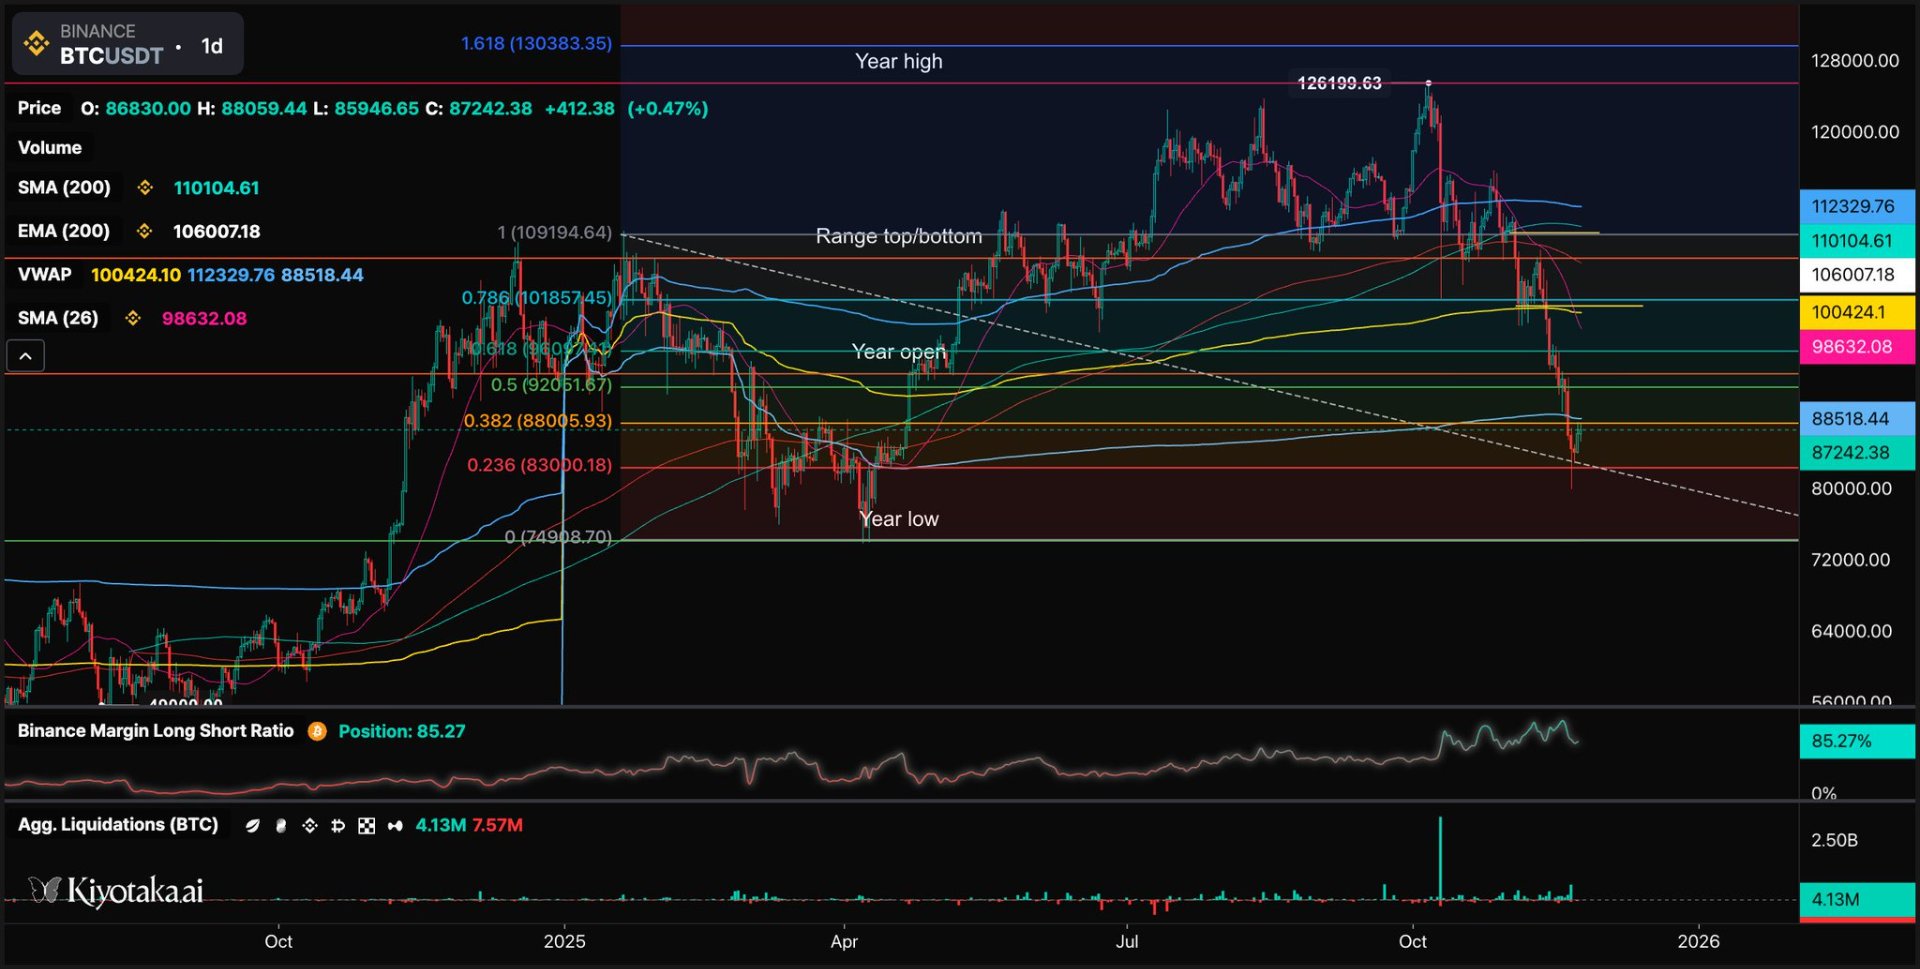Click the 126199.63 peak price marker
This screenshot has height=969, width=1920.
coord(1339,83)
